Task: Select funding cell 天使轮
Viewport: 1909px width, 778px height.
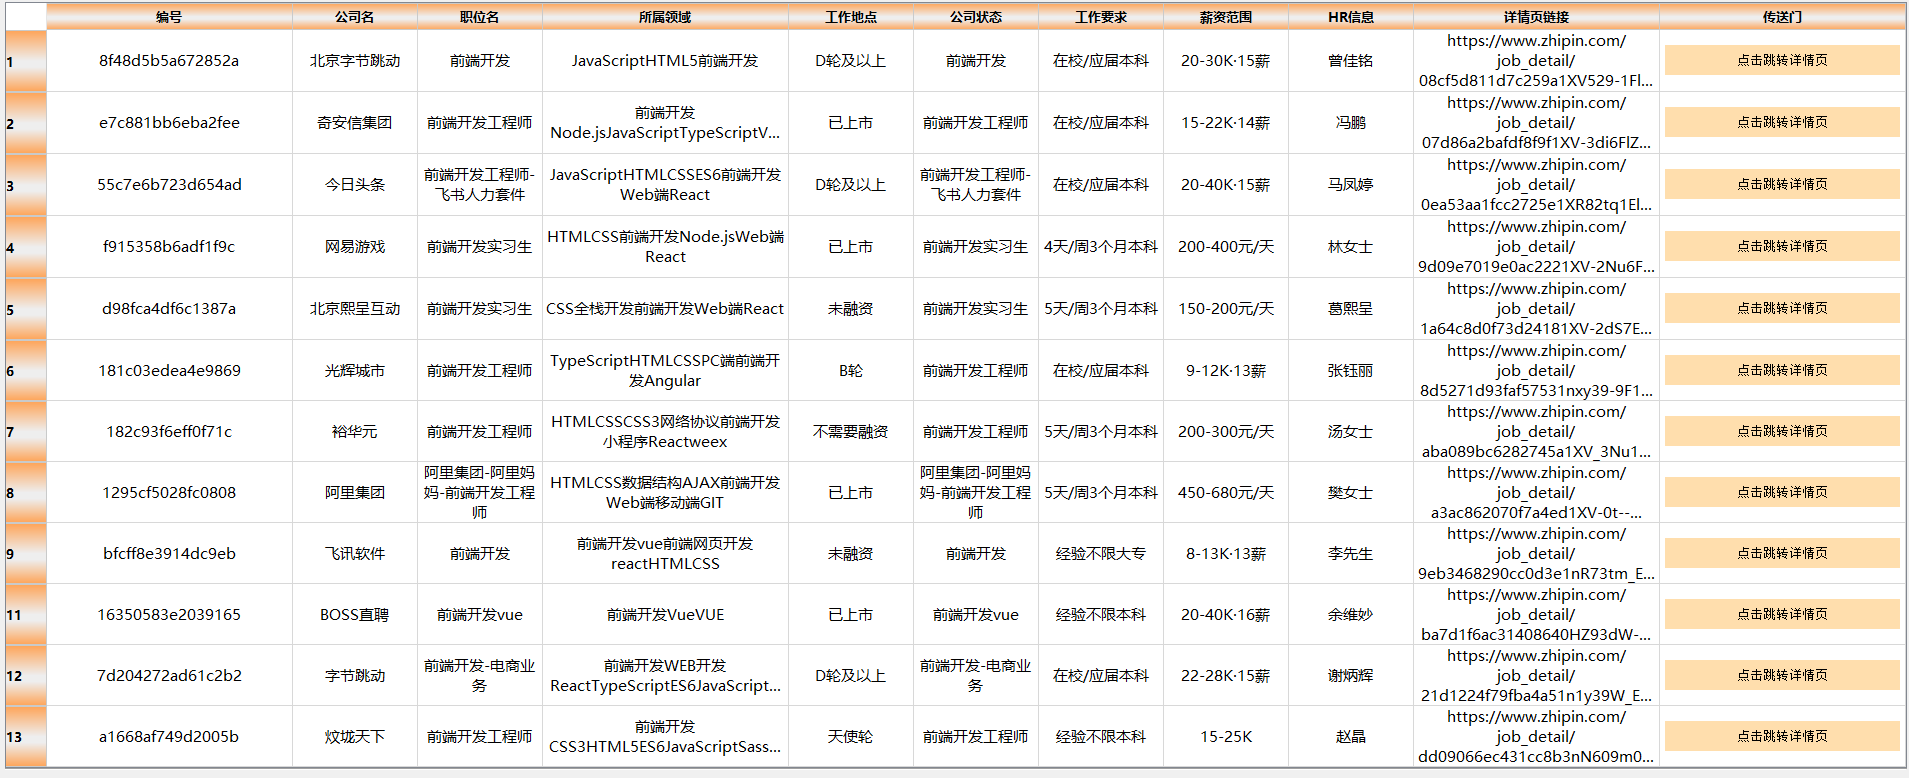Action: (850, 736)
